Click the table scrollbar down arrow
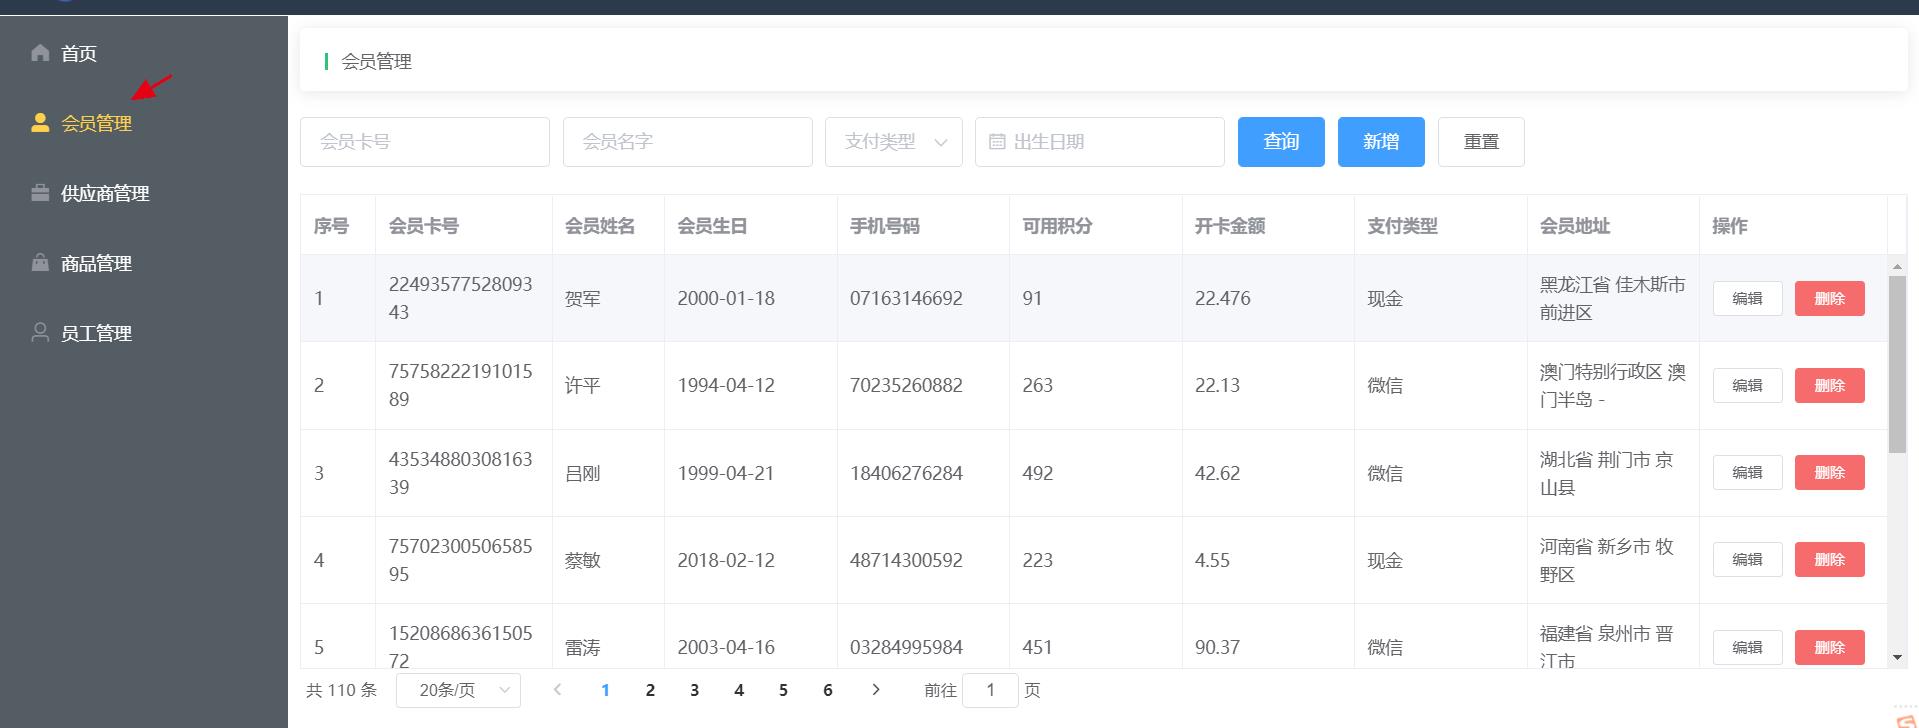Viewport: 1919px width, 728px height. point(1897,658)
